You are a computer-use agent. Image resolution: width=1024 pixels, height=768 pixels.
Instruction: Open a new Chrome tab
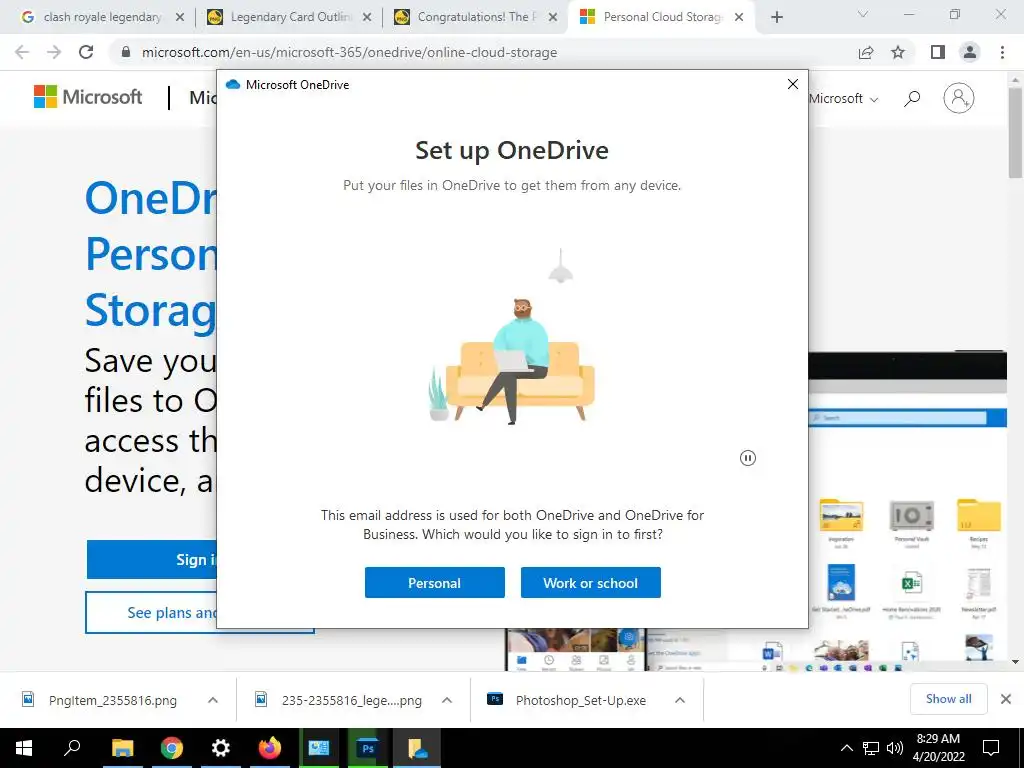[x=776, y=17]
